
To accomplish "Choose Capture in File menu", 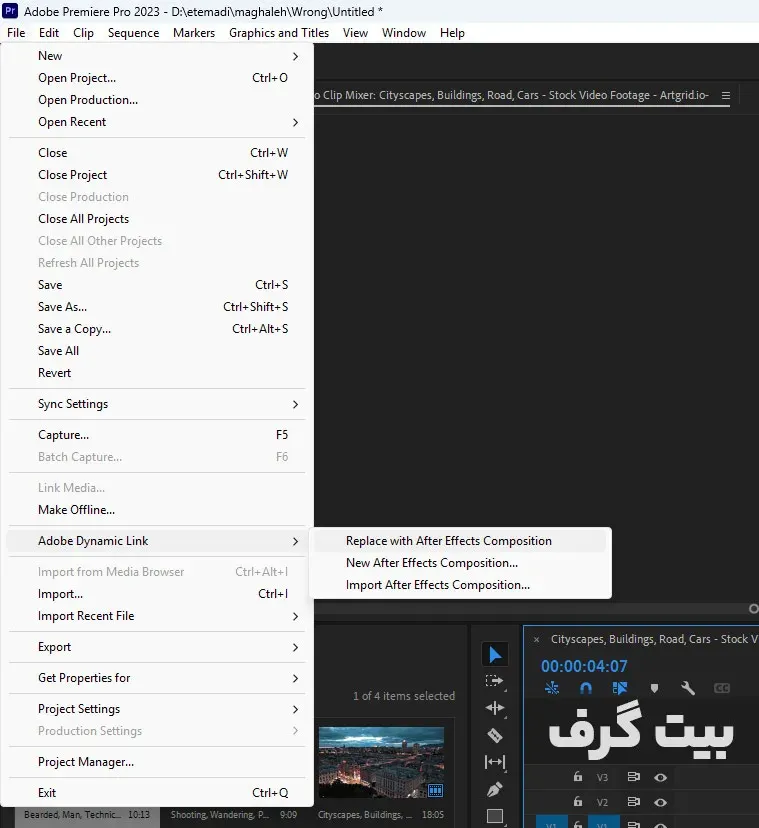I will pyautogui.click(x=157, y=435).
